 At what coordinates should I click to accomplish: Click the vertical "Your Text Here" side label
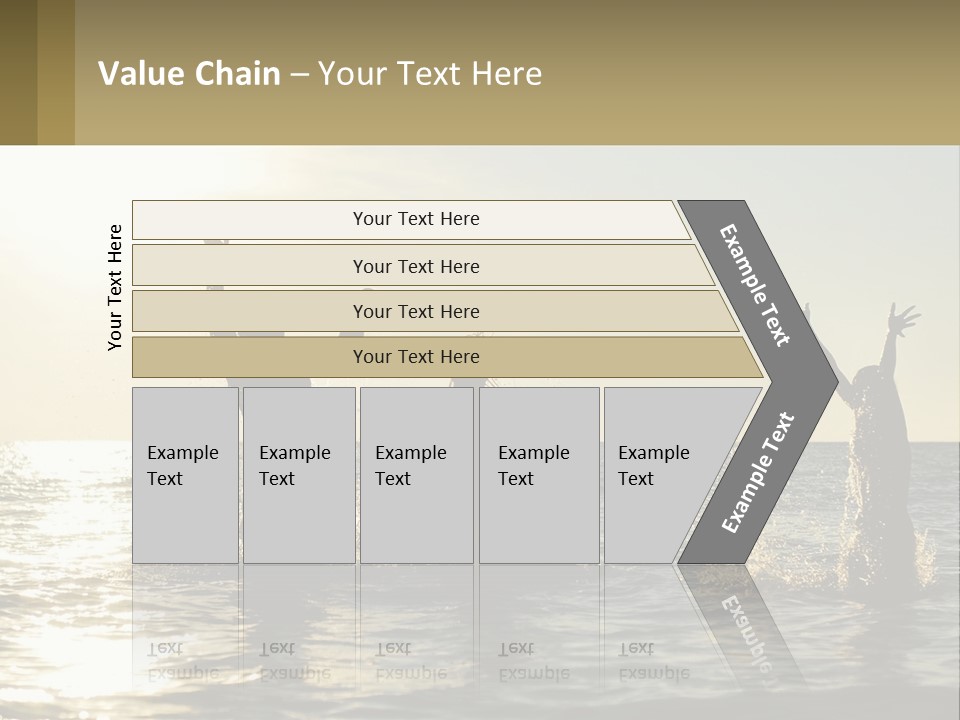click(115, 287)
